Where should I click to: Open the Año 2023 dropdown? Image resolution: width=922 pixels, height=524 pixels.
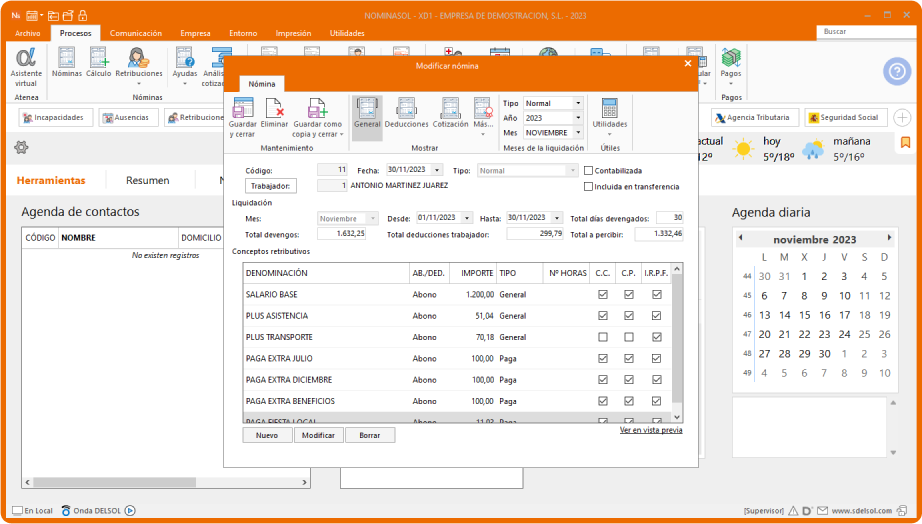(x=578, y=118)
